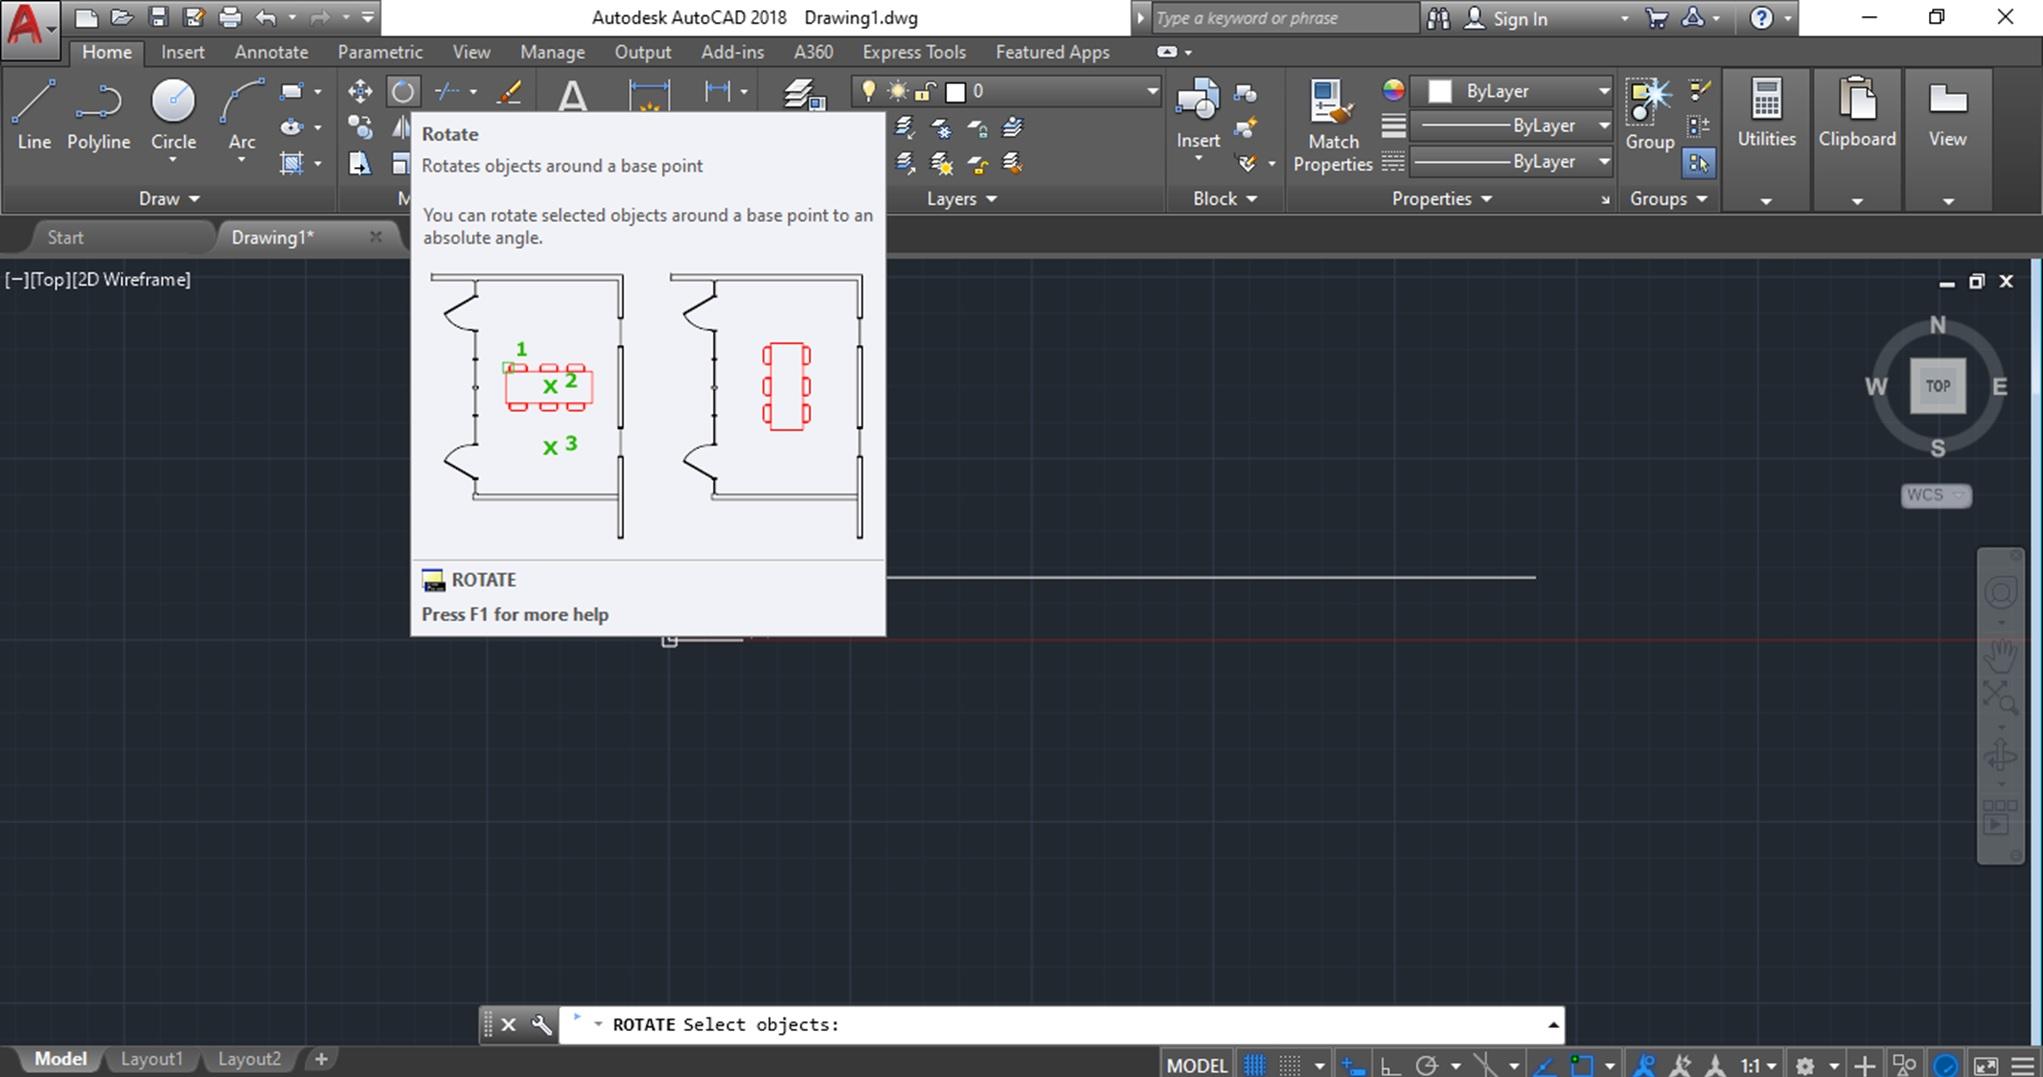This screenshot has height=1077, width=2043.
Task: Add new layout with plus button
Action: (x=321, y=1059)
